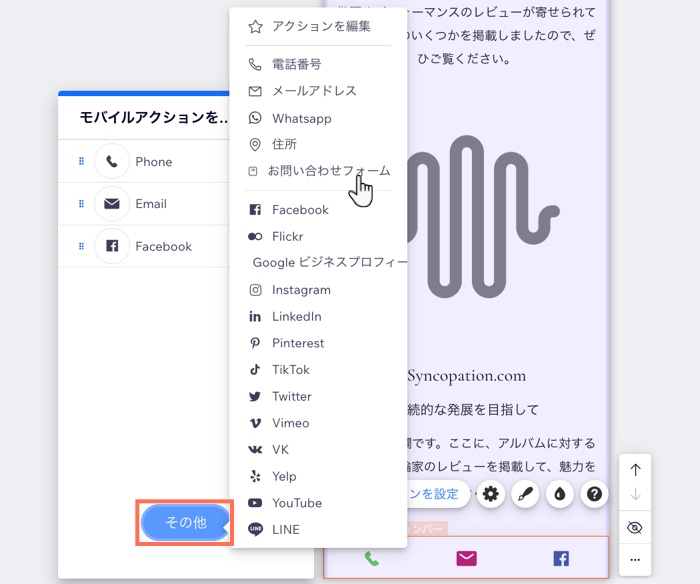Click the Facebook action row in panel

pyautogui.click(x=163, y=246)
